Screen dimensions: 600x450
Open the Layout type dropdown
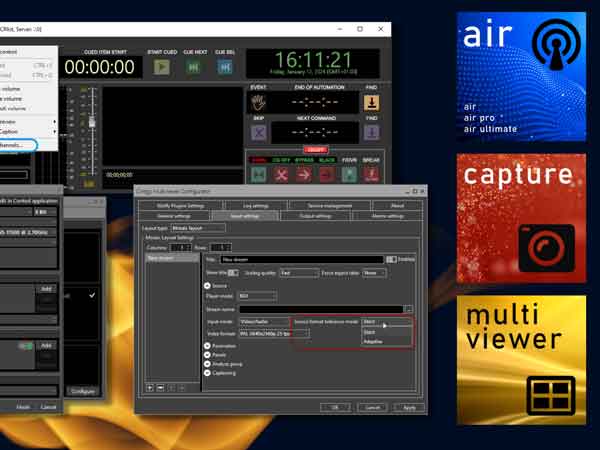coord(198,228)
